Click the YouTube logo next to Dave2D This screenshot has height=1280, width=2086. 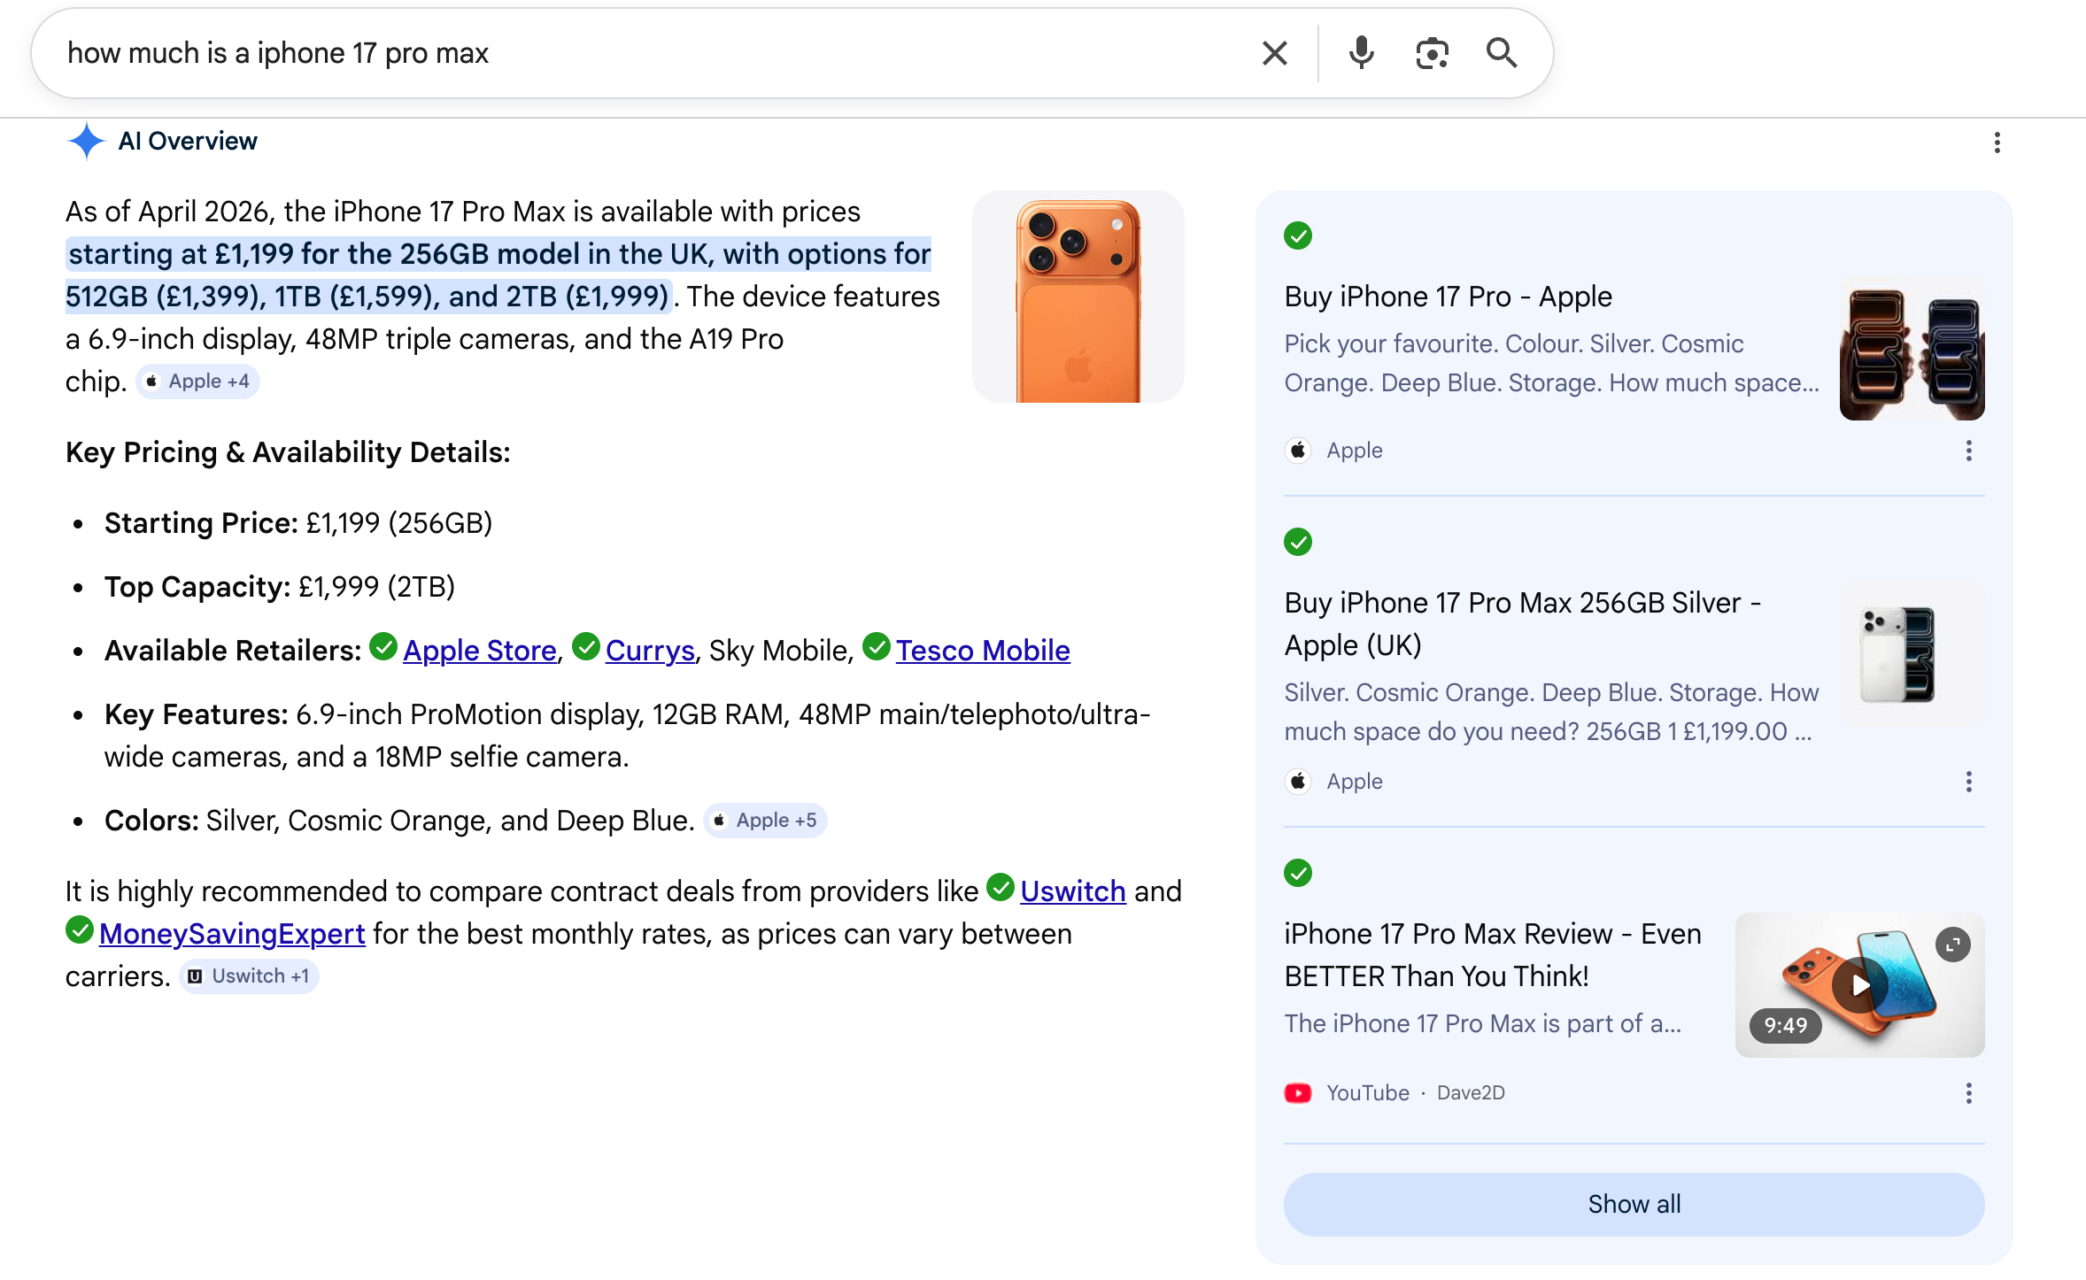click(x=1298, y=1094)
